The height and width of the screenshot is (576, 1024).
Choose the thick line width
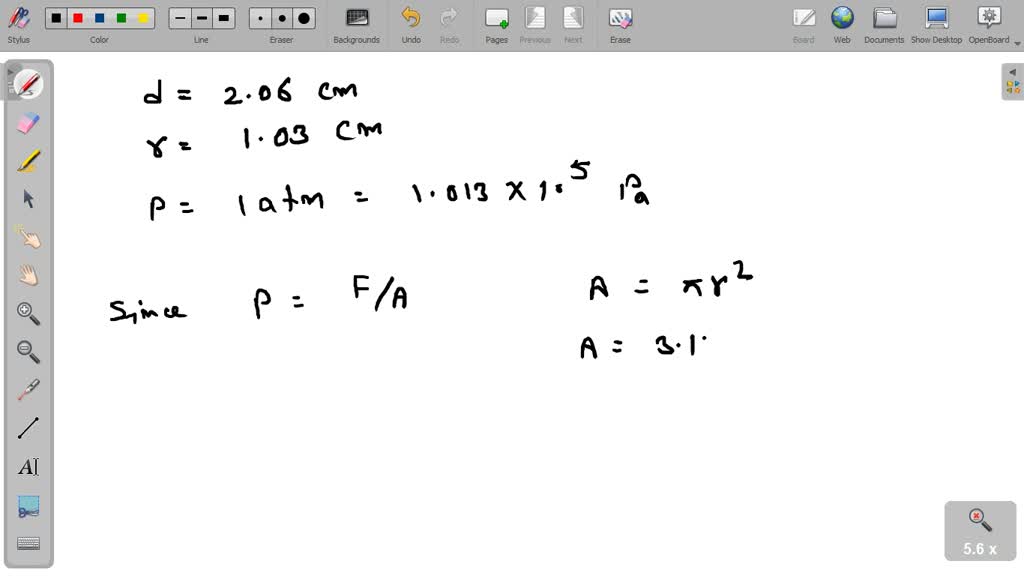[223, 18]
